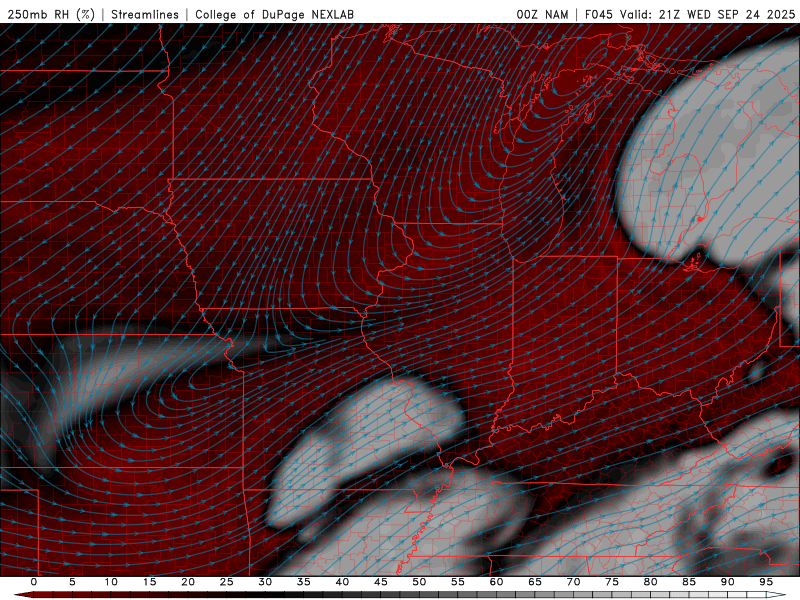The width and height of the screenshot is (800, 600).
Task: Click the "80" colorbar tick label
Action: [x=651, y=582]
